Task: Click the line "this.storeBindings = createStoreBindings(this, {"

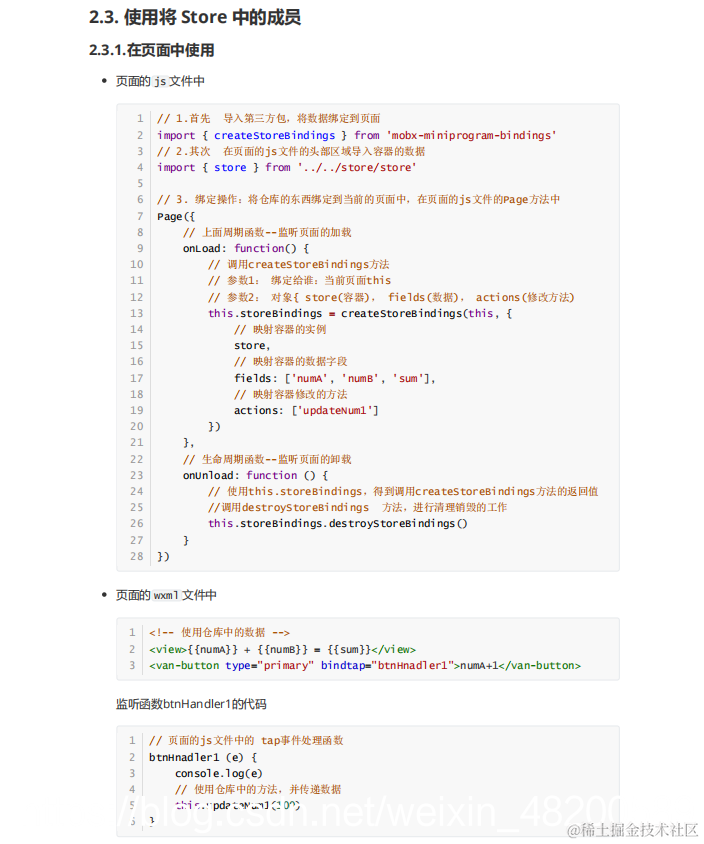Action: 360,313
